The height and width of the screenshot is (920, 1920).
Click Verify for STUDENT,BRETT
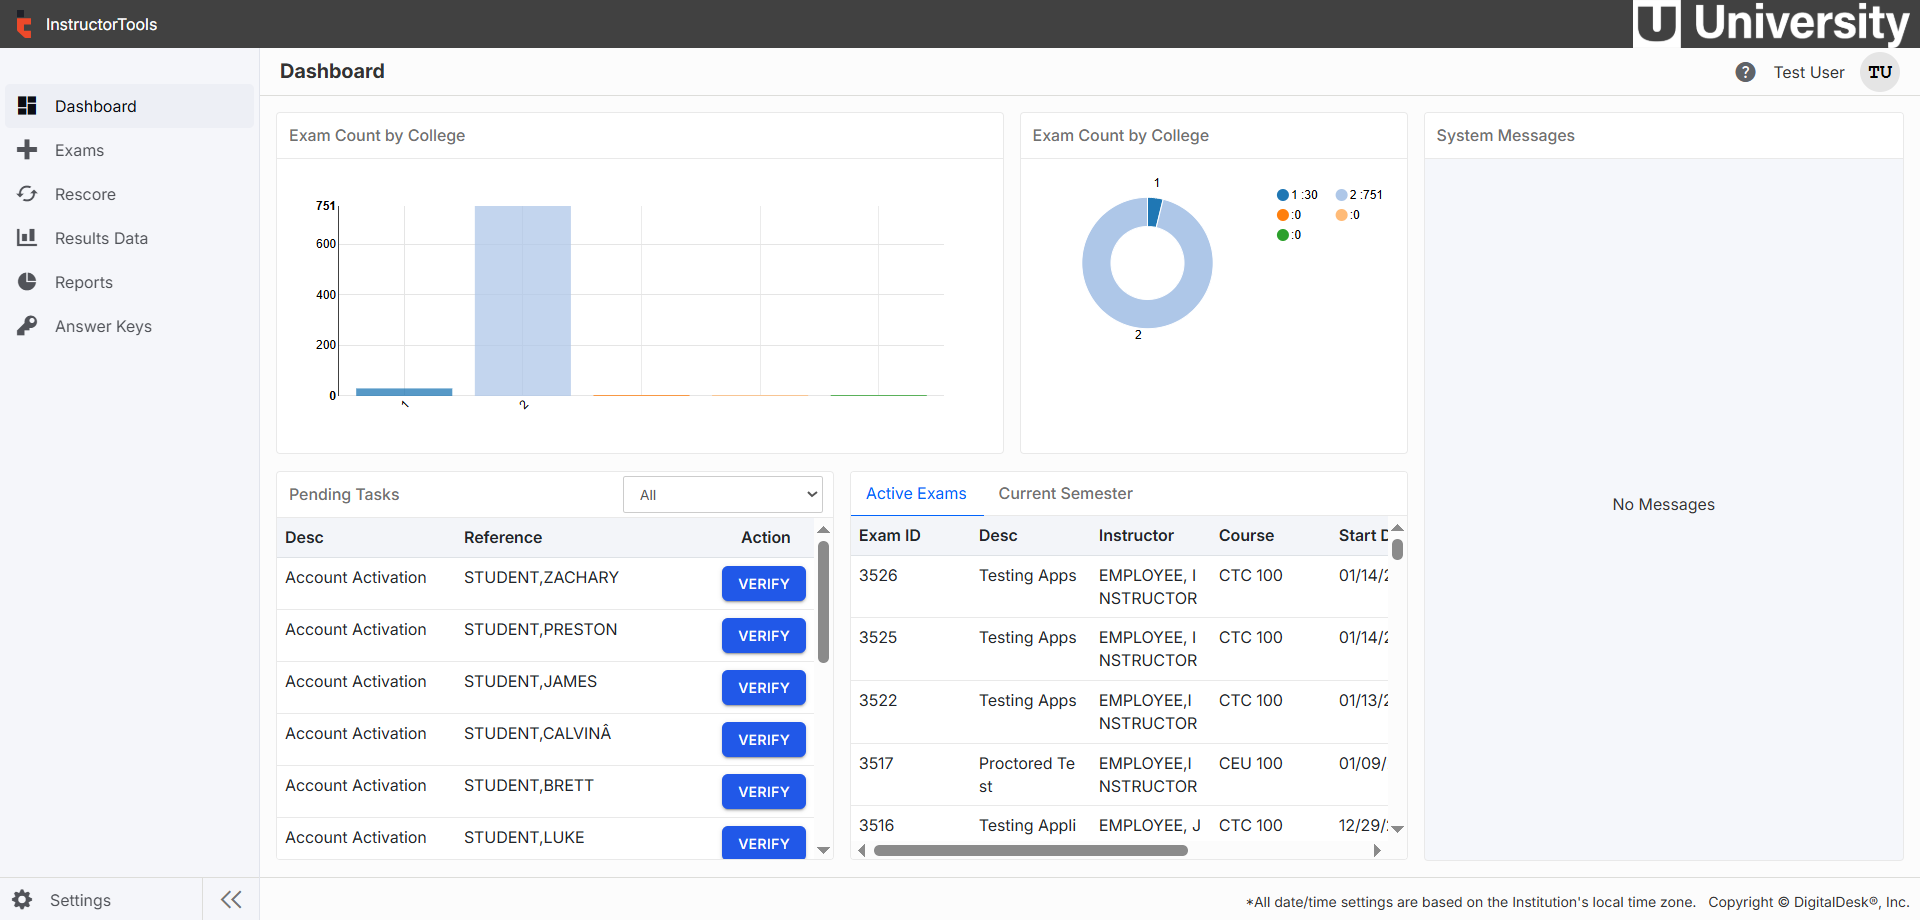(763, 791)
